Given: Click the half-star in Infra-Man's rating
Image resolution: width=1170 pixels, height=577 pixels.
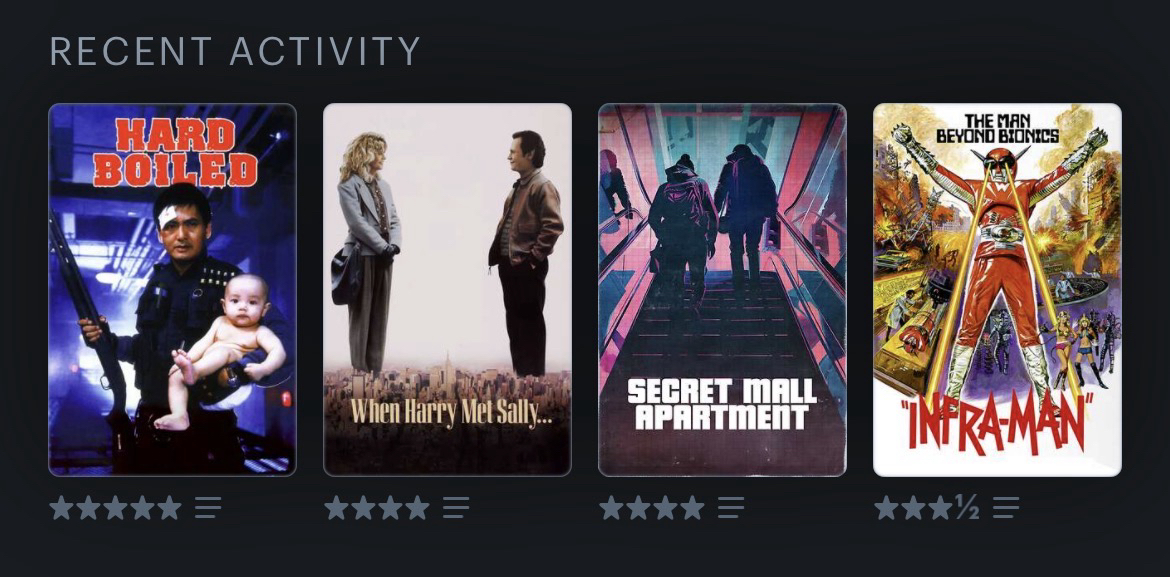Looking at the screenshot, I should pos(968,508).
